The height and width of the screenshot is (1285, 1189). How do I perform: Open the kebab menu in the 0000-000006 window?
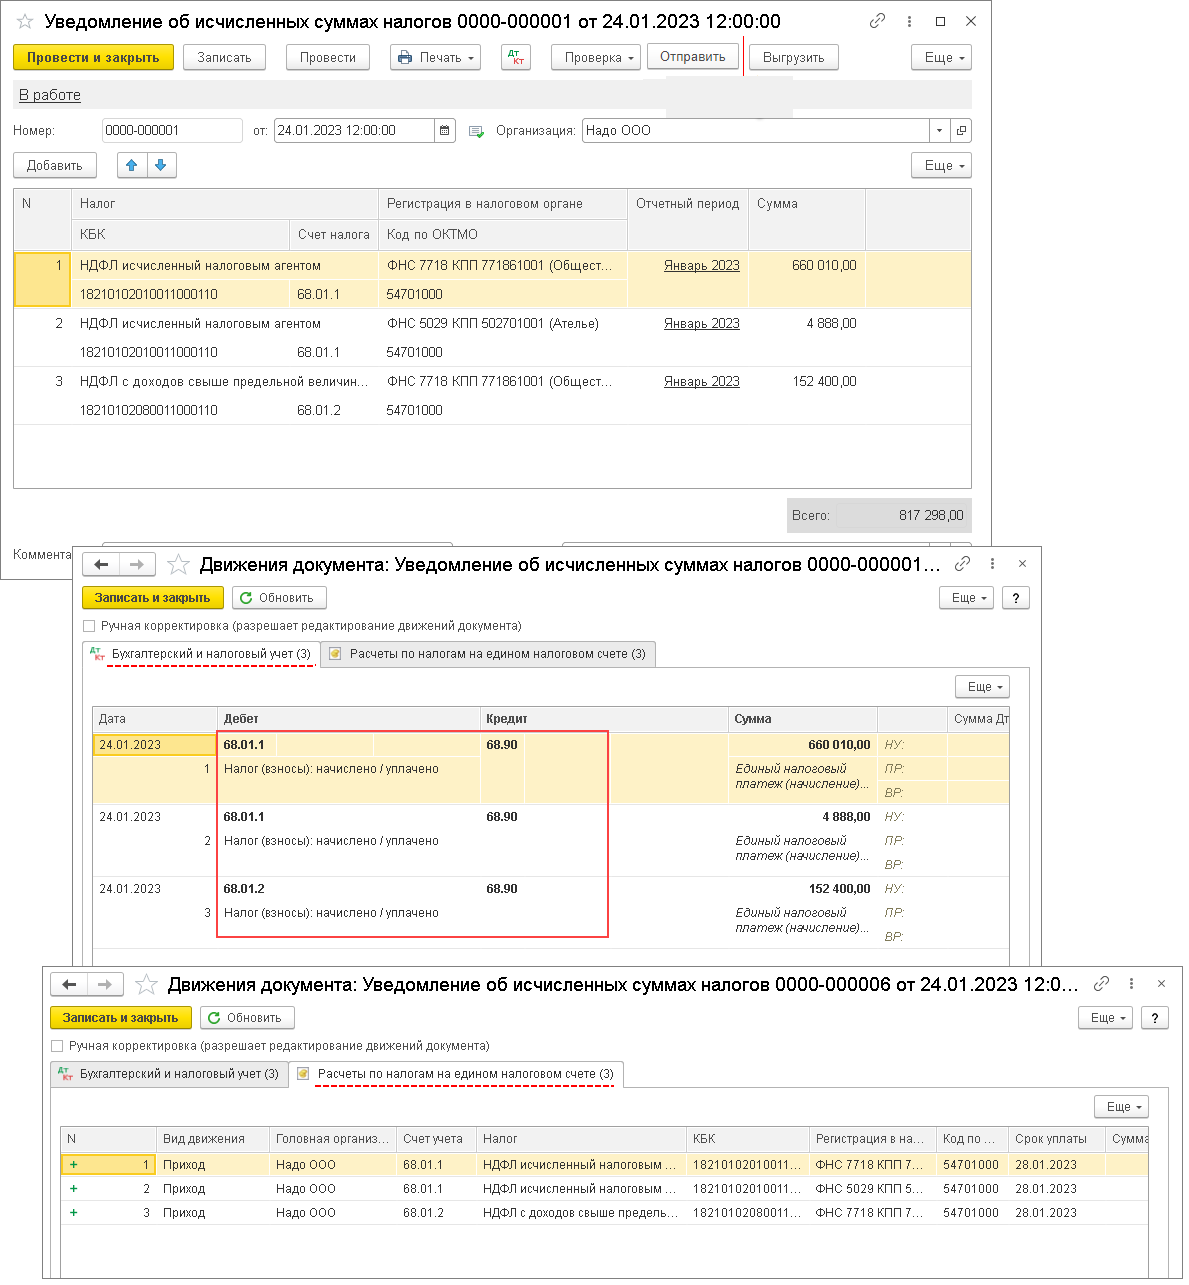1131,984
